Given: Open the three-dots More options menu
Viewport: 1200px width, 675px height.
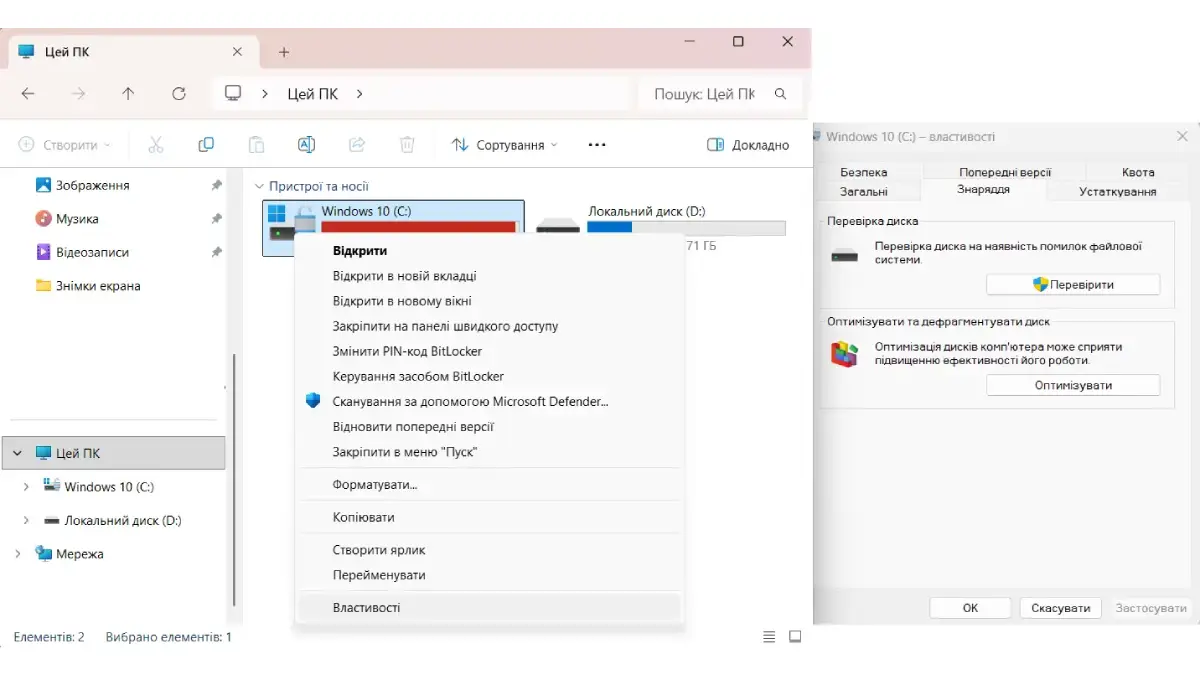Looking at the screenshot, I should [x=597, y=145].
